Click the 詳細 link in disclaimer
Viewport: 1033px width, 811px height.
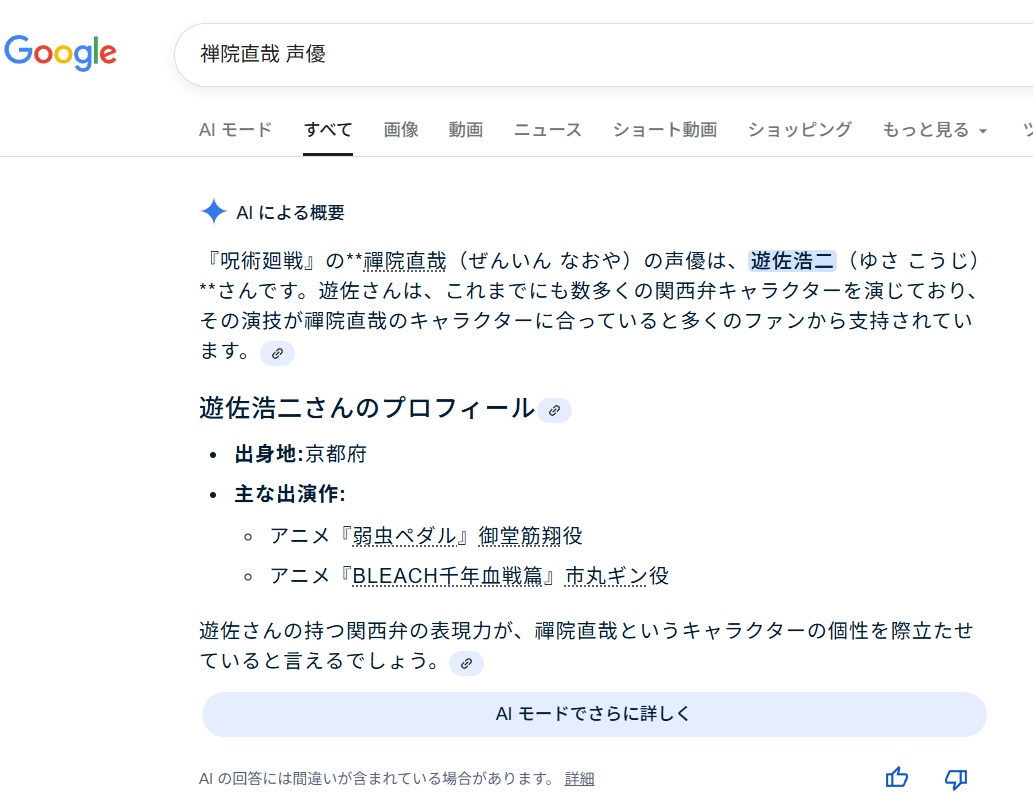tap(580, 779)
